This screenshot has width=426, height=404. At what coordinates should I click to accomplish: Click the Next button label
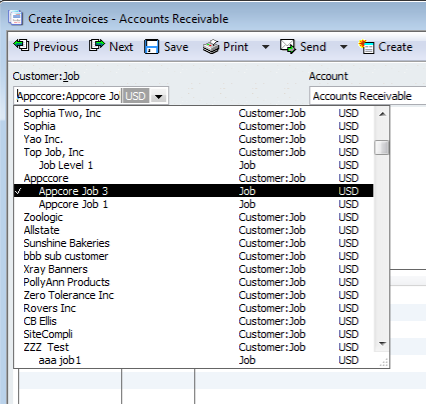click(x=121, y=47)
